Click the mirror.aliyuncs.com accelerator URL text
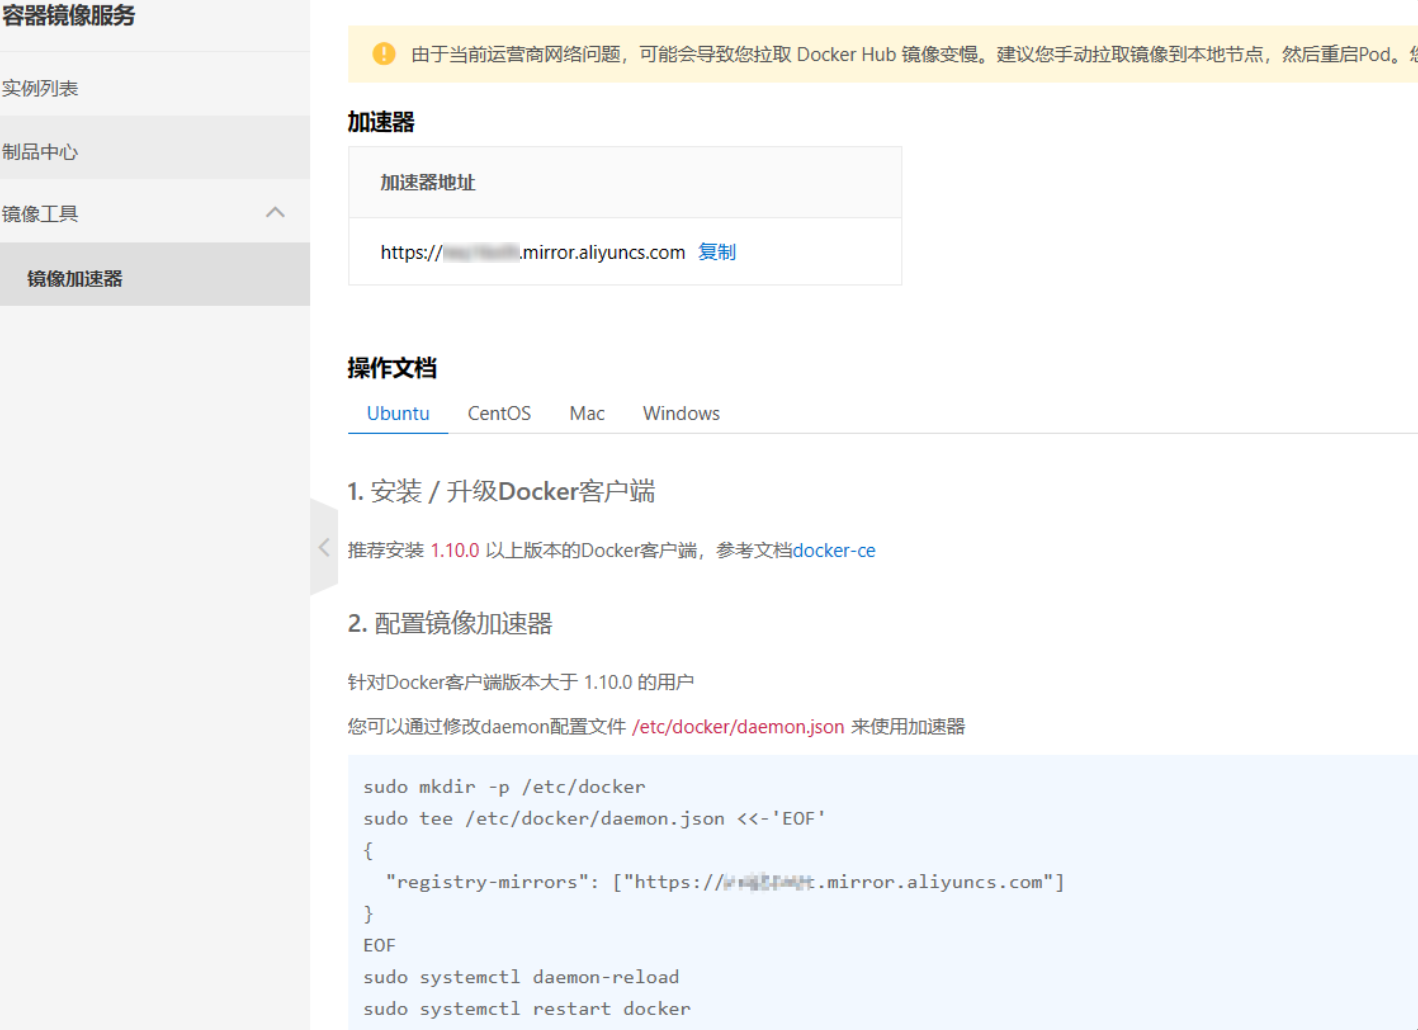Image resolution: width=1418 pixels, height=1030 pixels. pos(533,252)
